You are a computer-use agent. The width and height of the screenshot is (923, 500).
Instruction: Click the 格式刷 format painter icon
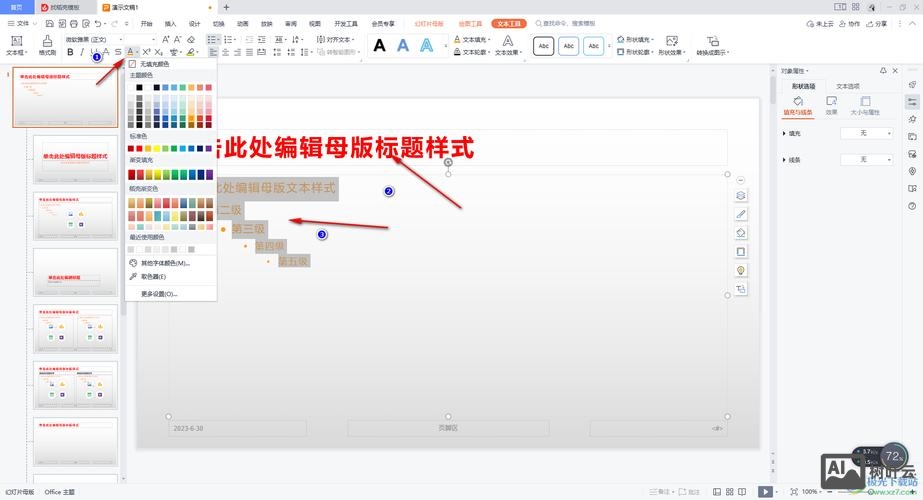click(47, 44)
